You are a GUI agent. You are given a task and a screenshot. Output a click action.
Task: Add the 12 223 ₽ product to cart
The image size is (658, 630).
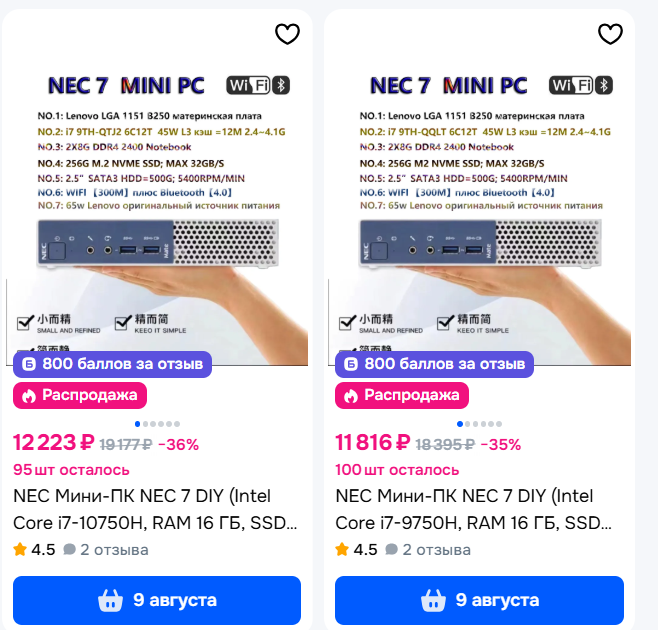click(x=157, y=601)
